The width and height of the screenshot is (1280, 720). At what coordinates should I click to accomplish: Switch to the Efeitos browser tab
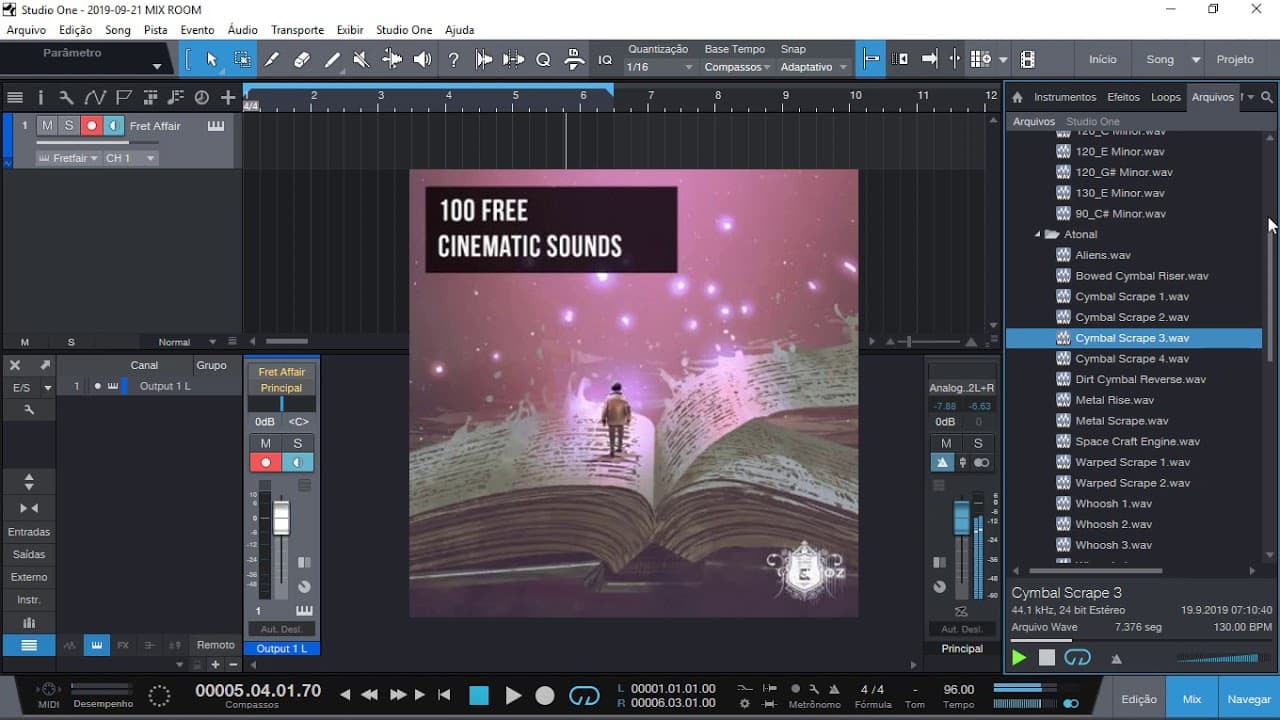[x=1123, y=97]
